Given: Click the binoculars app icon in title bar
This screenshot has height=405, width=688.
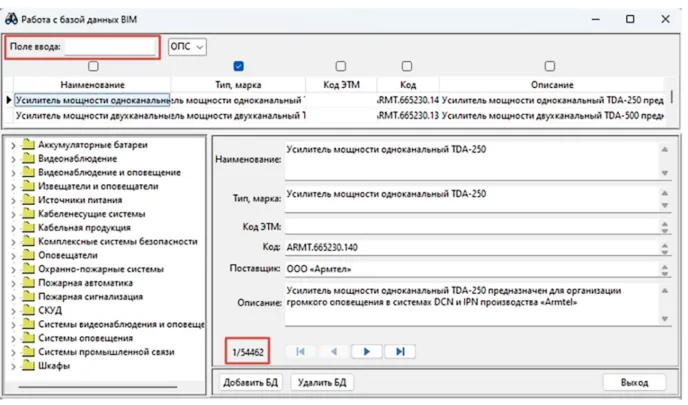Looking at the screenshot, I should tap(13, 18).
